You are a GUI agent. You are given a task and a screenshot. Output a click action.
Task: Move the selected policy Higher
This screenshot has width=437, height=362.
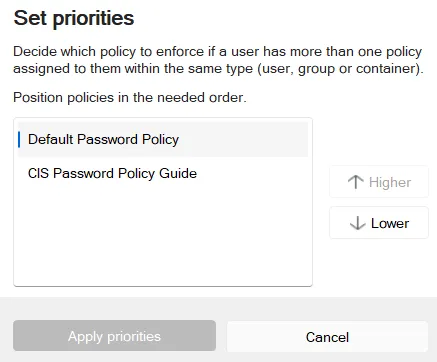(379, 182)
